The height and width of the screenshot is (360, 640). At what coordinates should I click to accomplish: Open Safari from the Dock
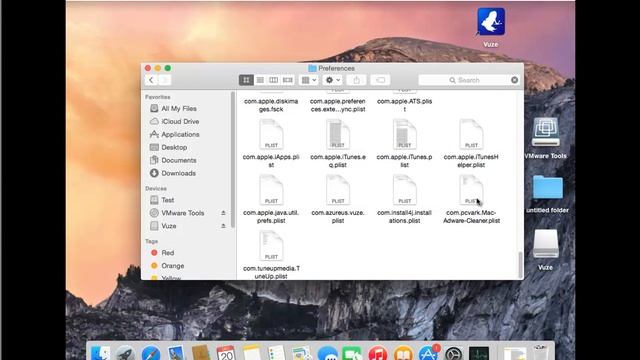pos(151,353)
